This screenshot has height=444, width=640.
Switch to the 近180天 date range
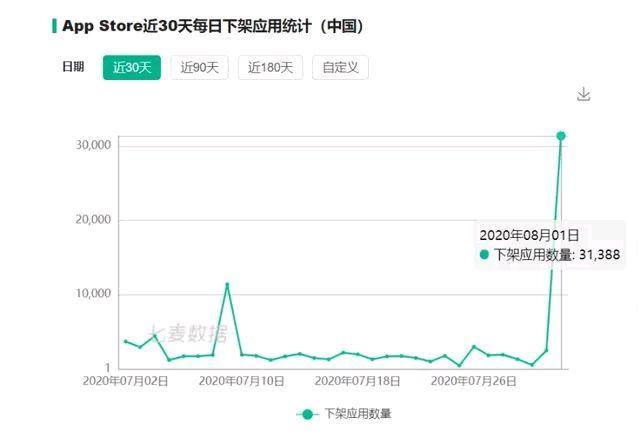[271, 67]
